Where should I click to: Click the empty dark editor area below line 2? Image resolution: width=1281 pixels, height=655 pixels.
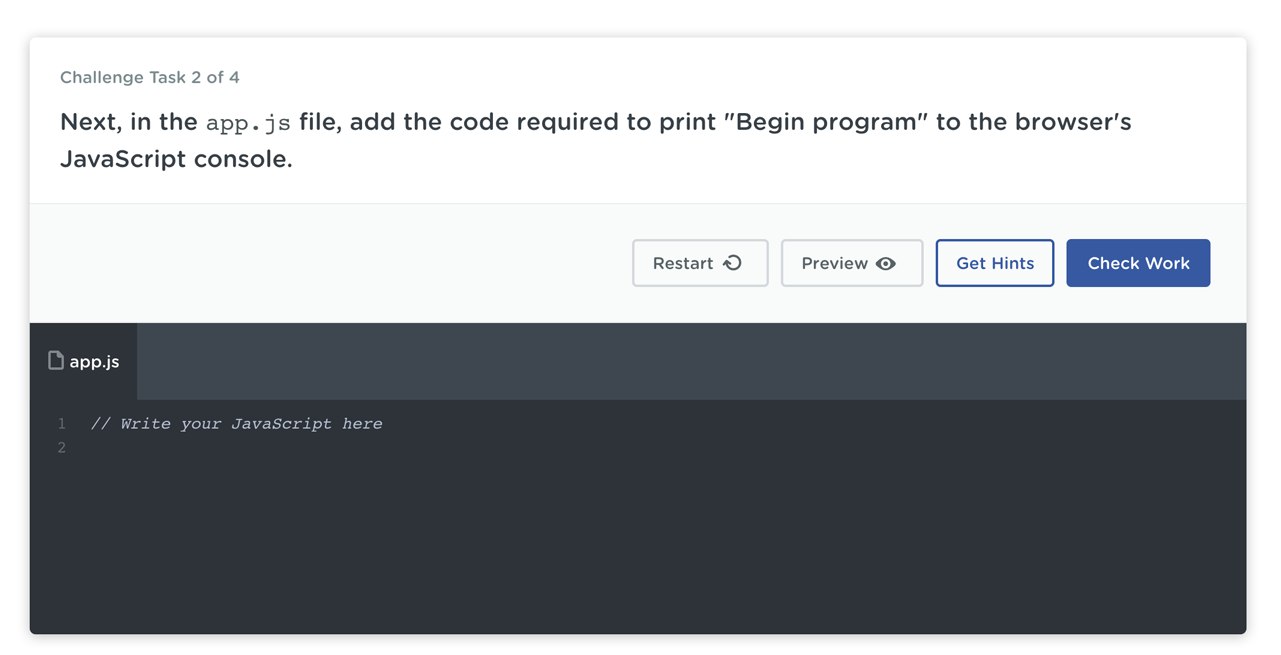coord(640,550)
